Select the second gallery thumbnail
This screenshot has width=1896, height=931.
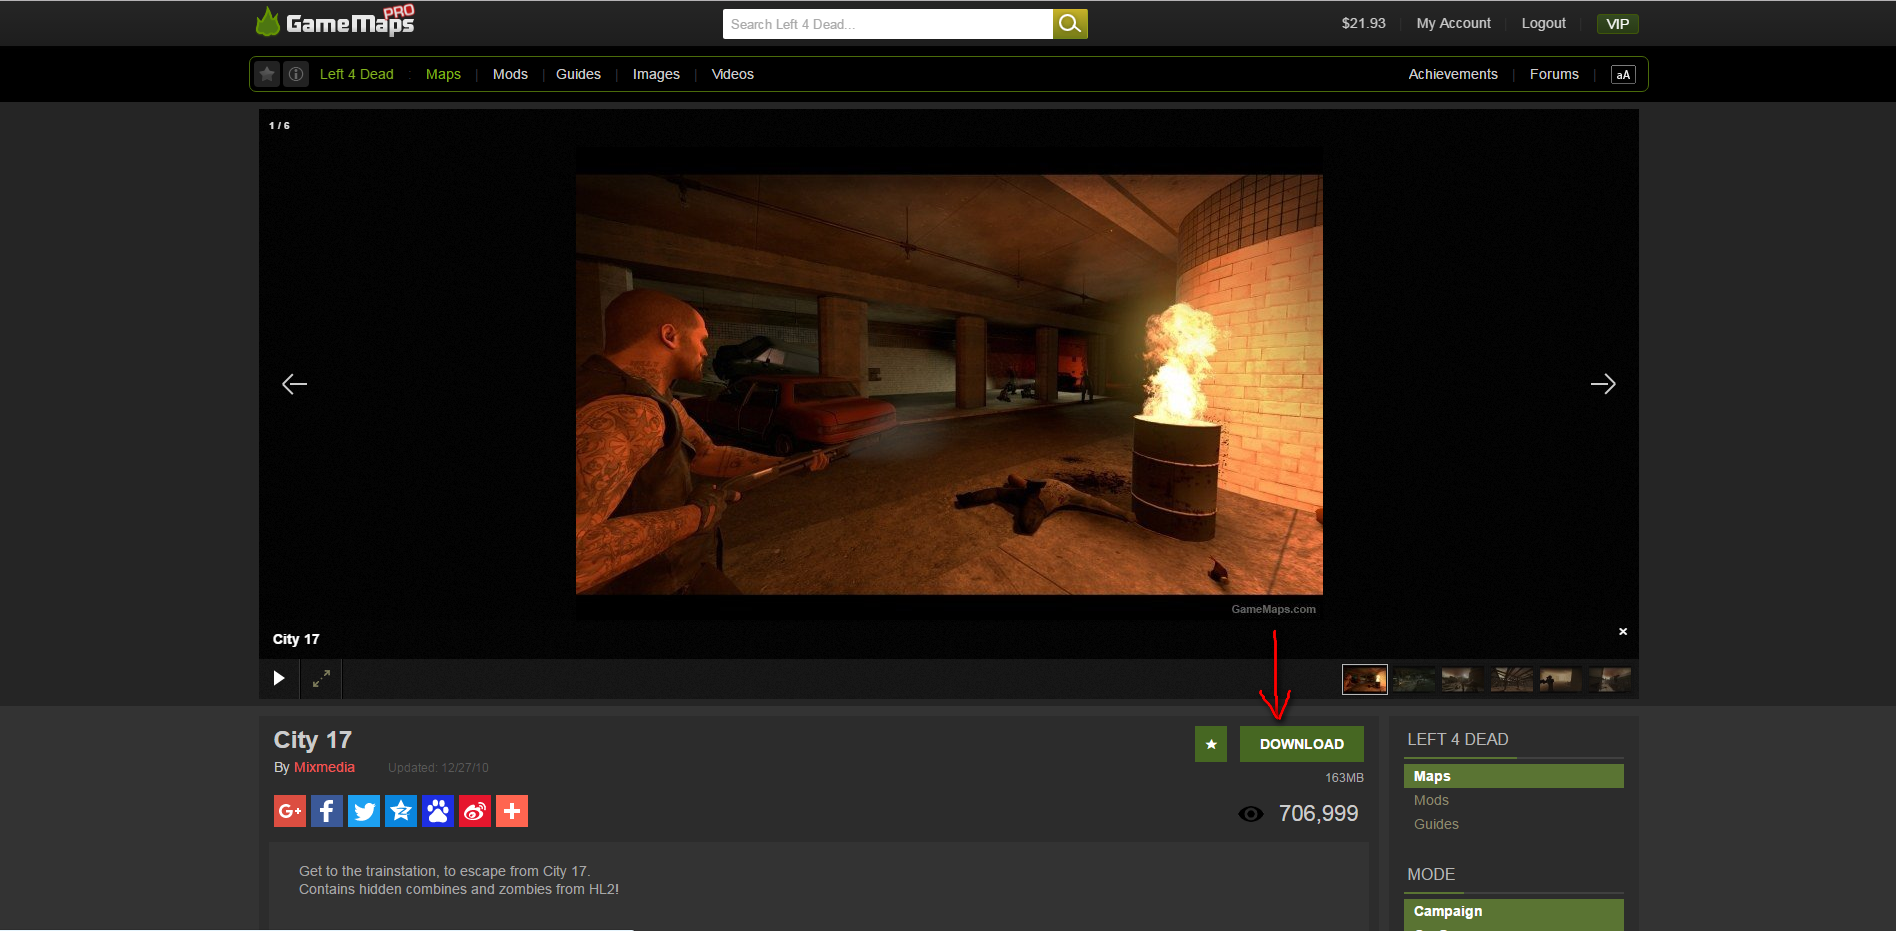pos(1414,680)
